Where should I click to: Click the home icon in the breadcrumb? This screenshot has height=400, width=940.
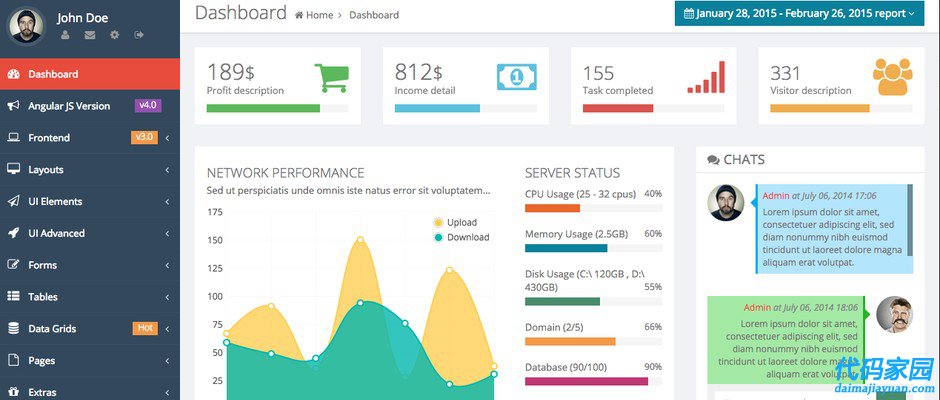click(299, 16)
